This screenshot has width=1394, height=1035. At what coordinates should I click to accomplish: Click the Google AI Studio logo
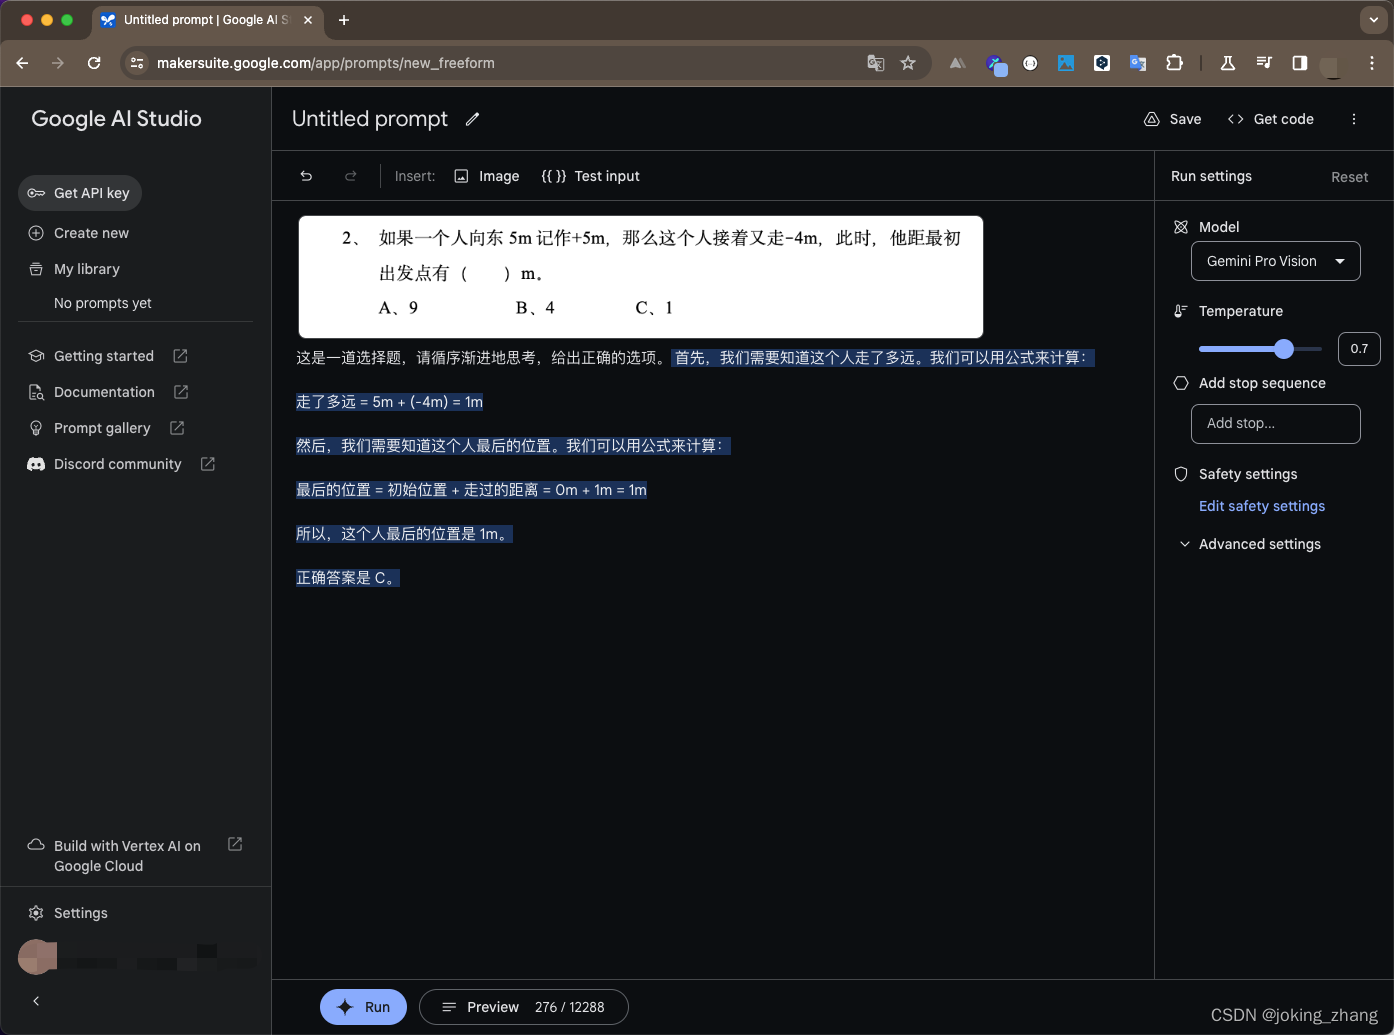[x=116, y=119]
